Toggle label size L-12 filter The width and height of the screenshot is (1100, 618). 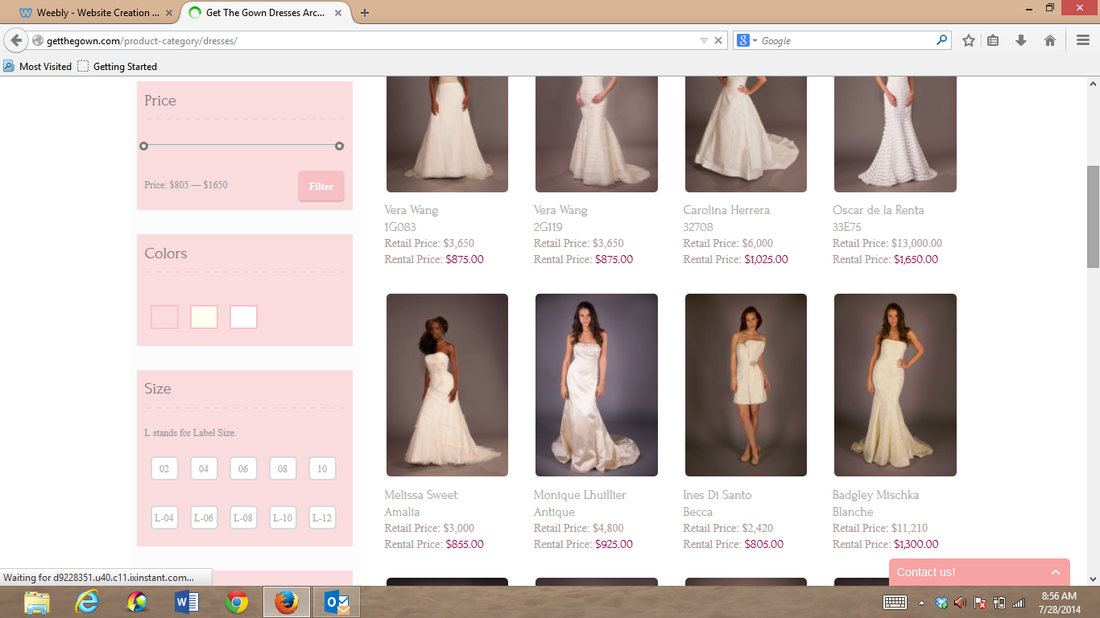322,518
